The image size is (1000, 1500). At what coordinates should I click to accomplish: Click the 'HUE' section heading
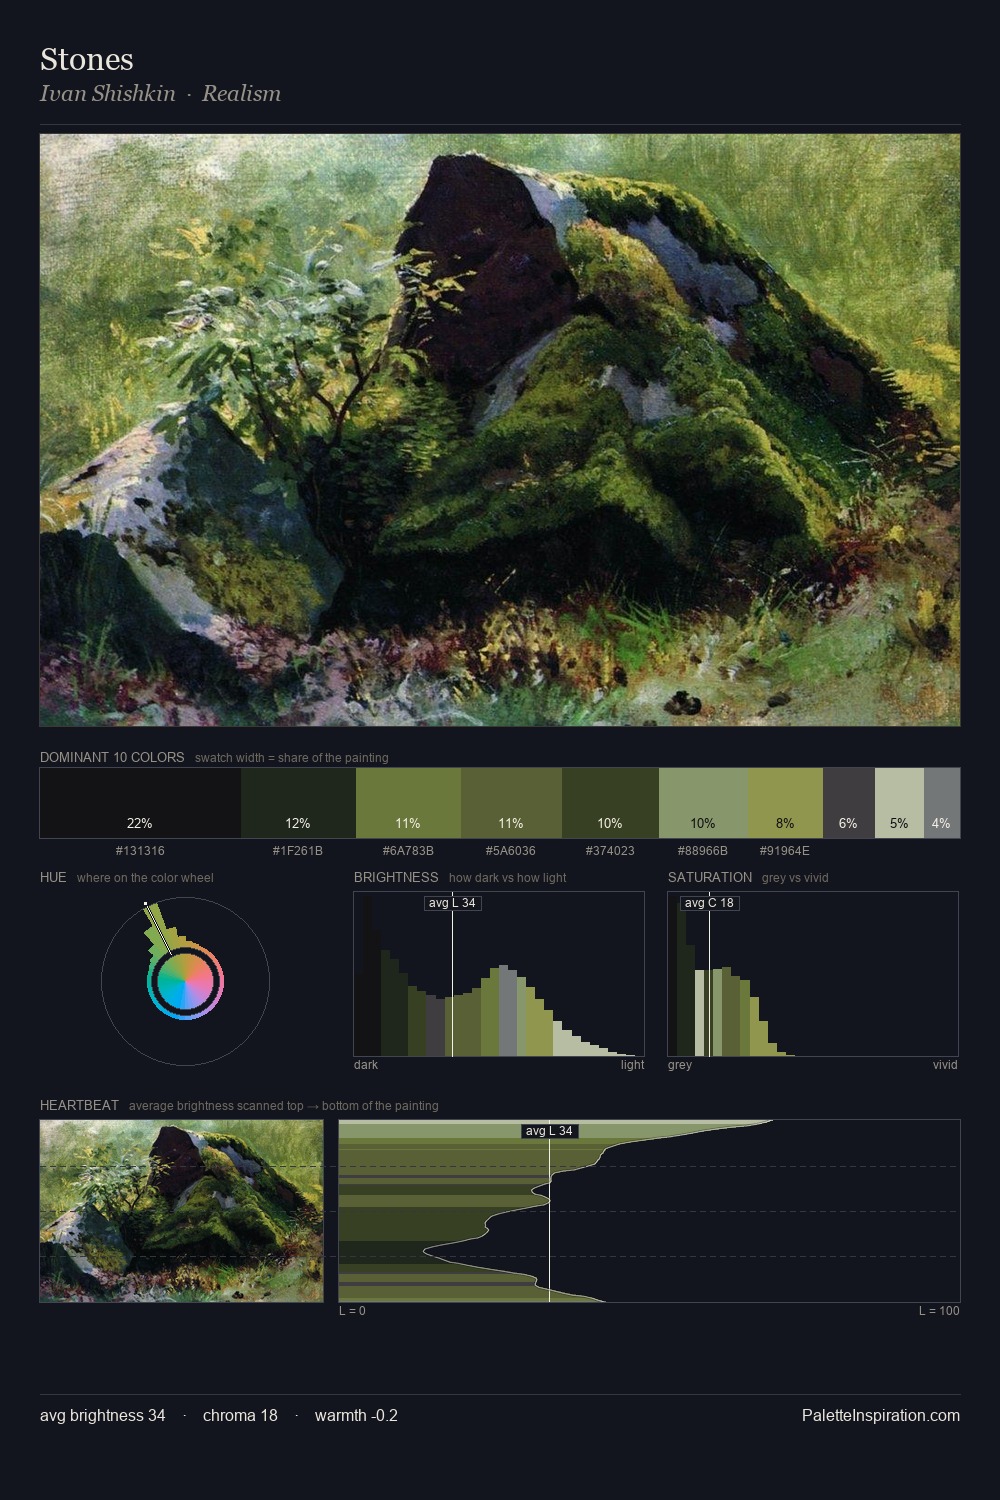coord(53,877)
